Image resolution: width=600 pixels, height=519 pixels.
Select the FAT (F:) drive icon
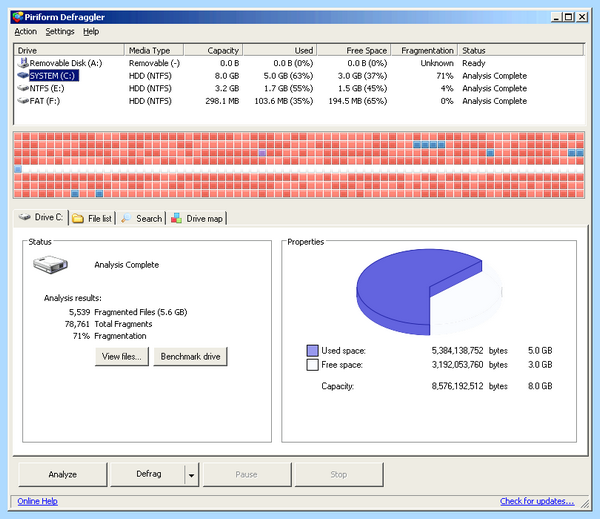pos(23,101)
